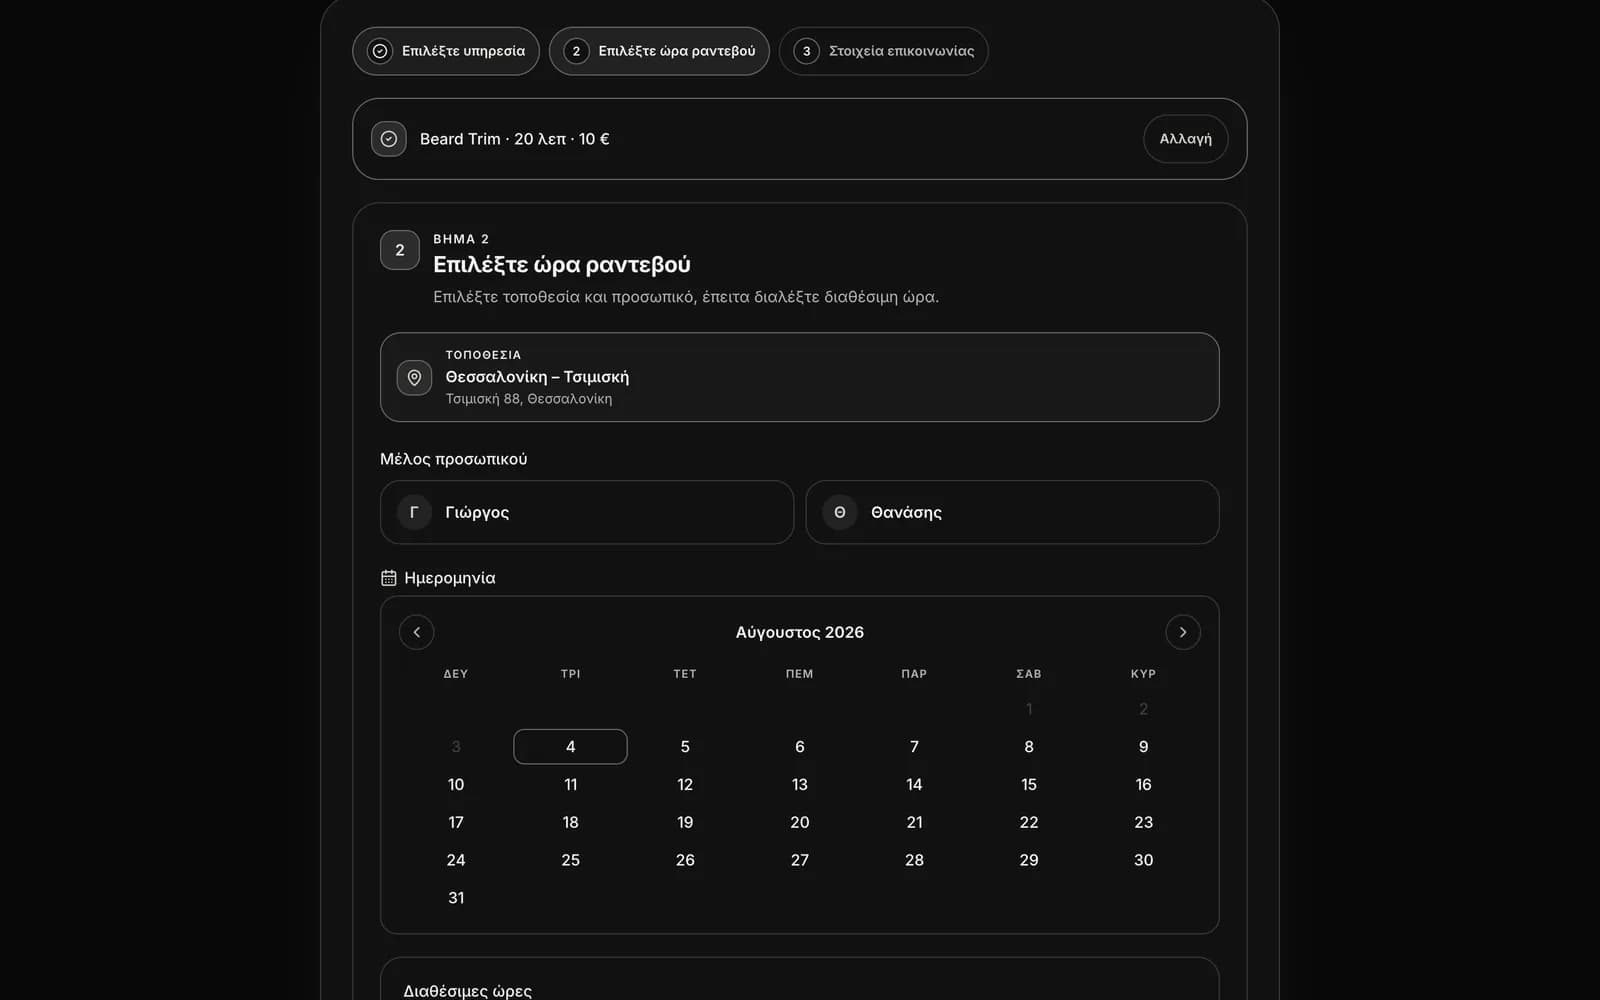Select staff member Γιώργος
Viewport: 1600px width, 1000px height.
[587, 512]
